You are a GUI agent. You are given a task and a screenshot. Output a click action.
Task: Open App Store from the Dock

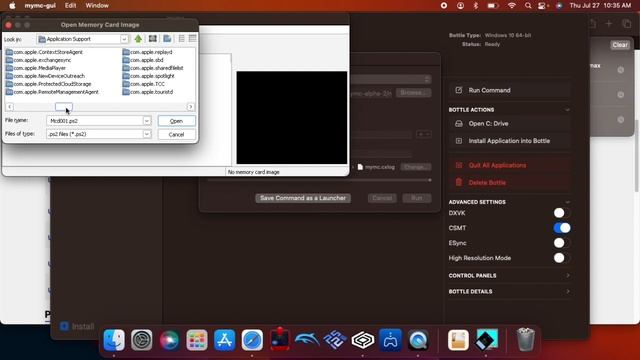click(x=224, y=340)
